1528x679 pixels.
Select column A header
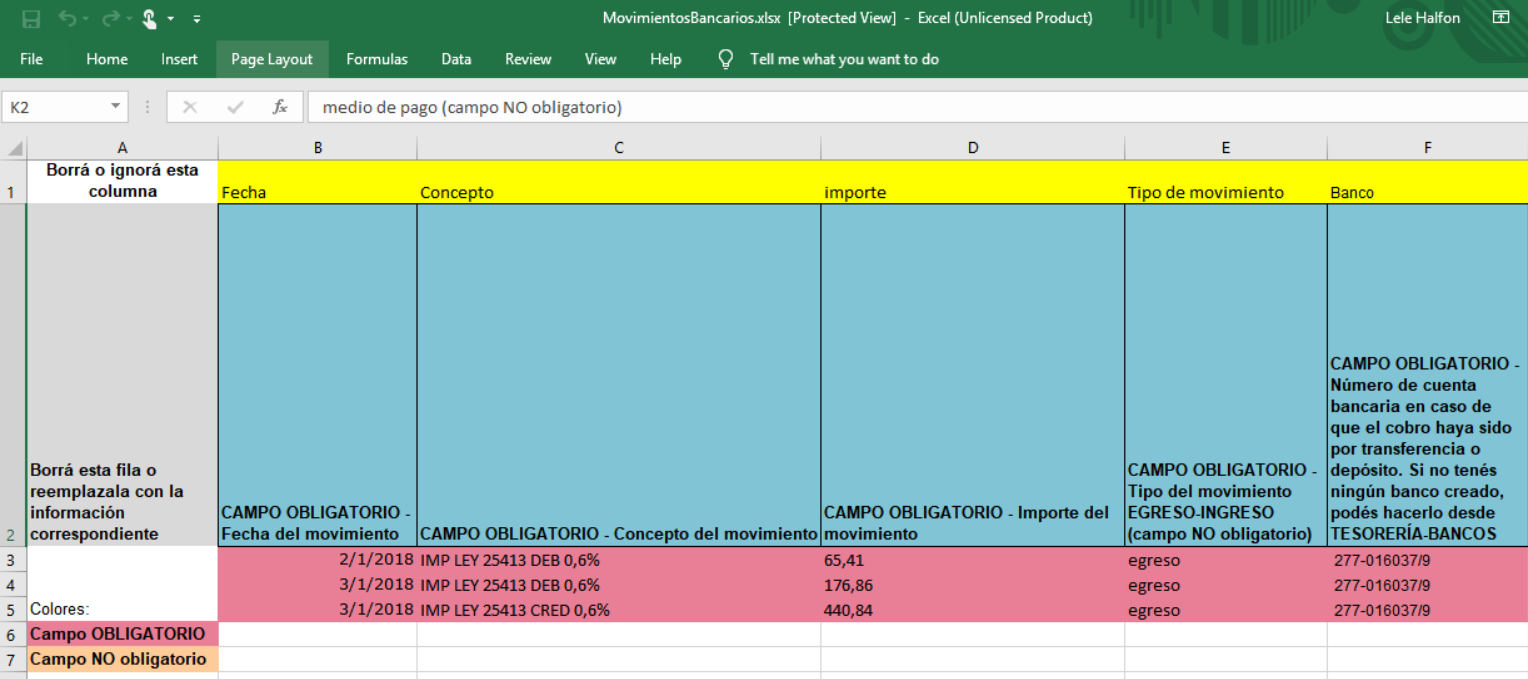122,148
